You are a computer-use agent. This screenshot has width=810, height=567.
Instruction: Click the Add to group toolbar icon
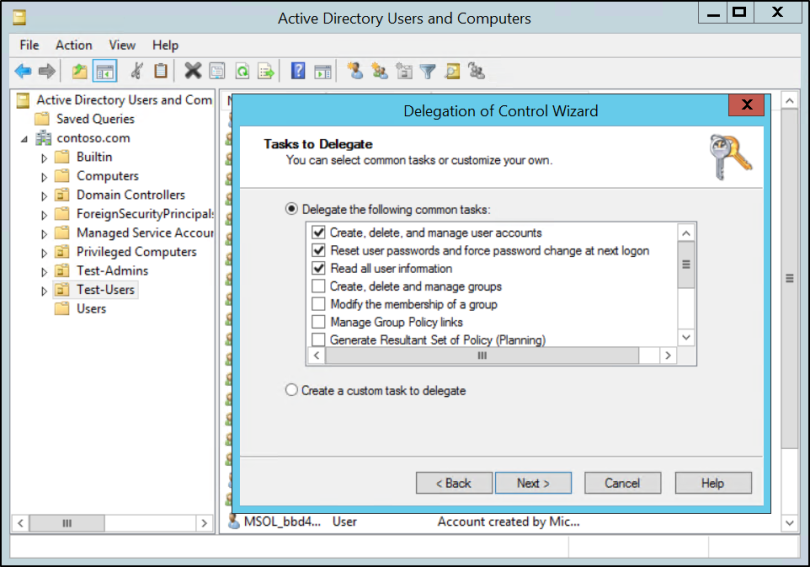coord(476,71)
